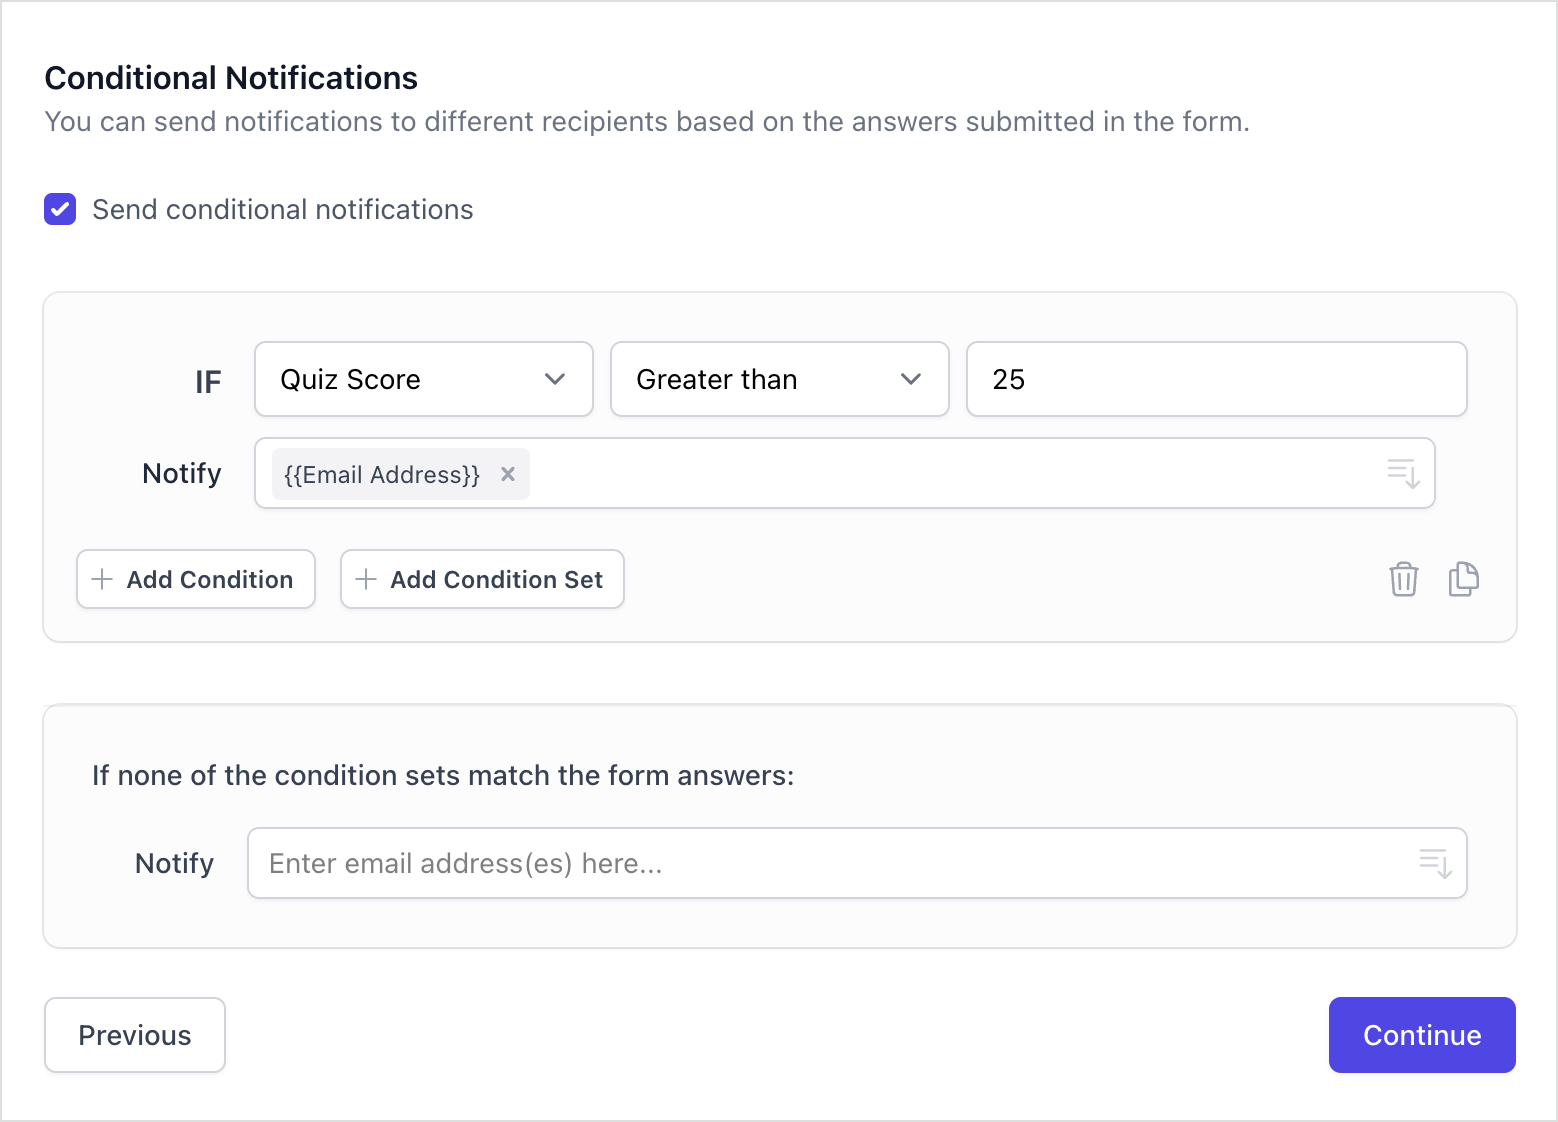1558x1122 pixels.
Task: Duplicate the condition set using copy icon
Action: click(1463, 579)
